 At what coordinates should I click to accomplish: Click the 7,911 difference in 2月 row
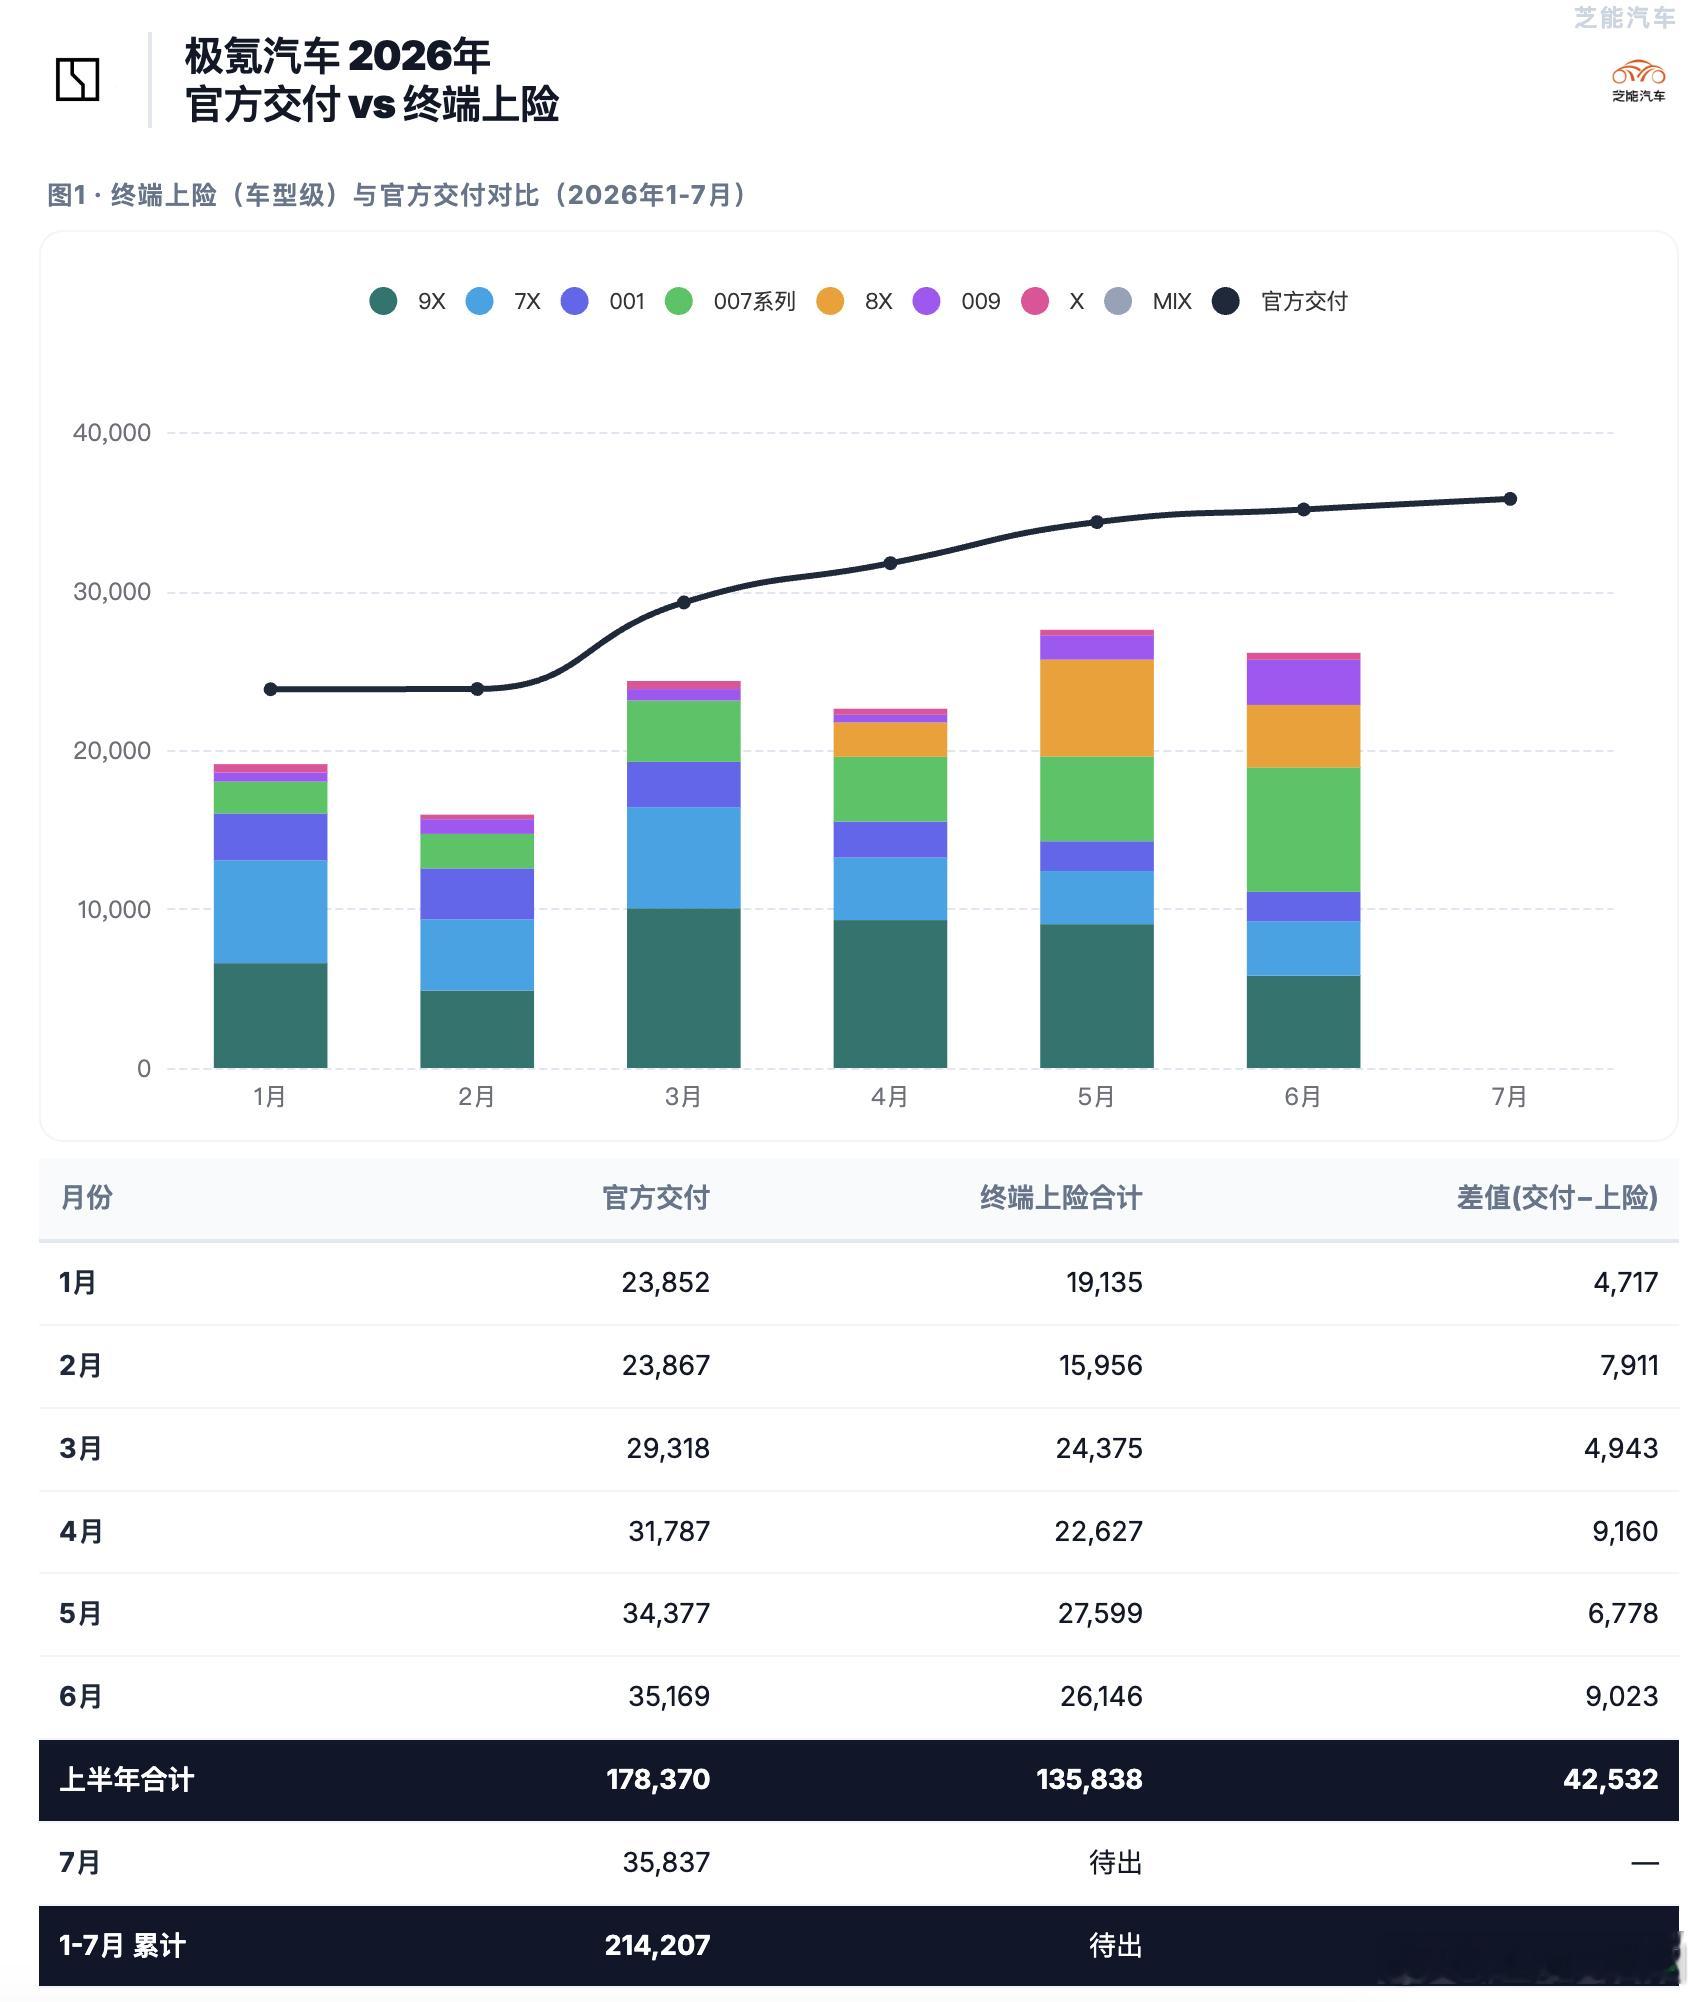point(1629,1365)
